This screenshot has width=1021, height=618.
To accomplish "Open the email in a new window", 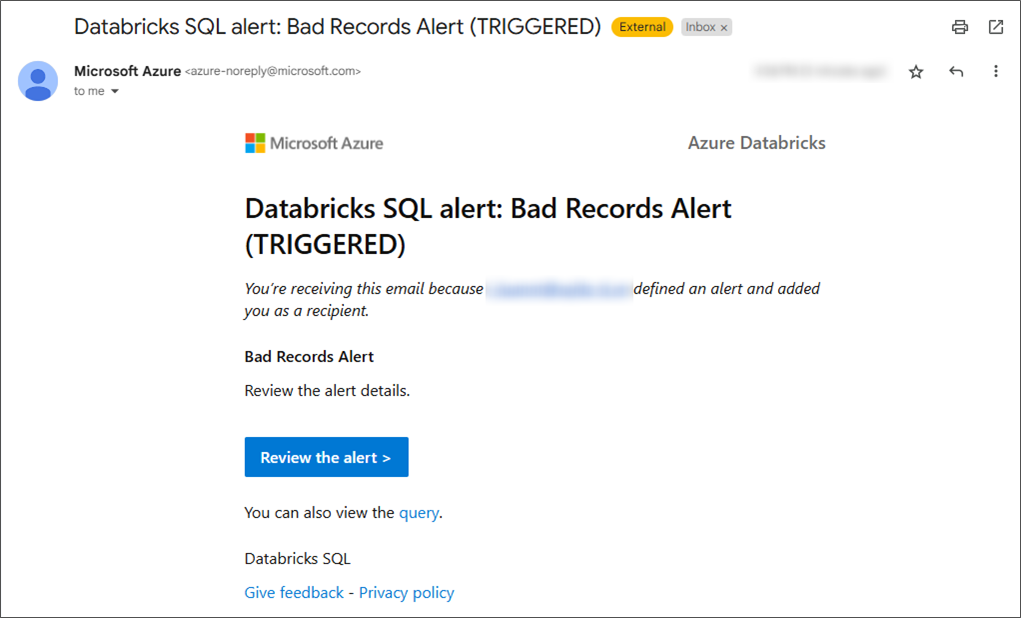I will (x=996, y=27).
